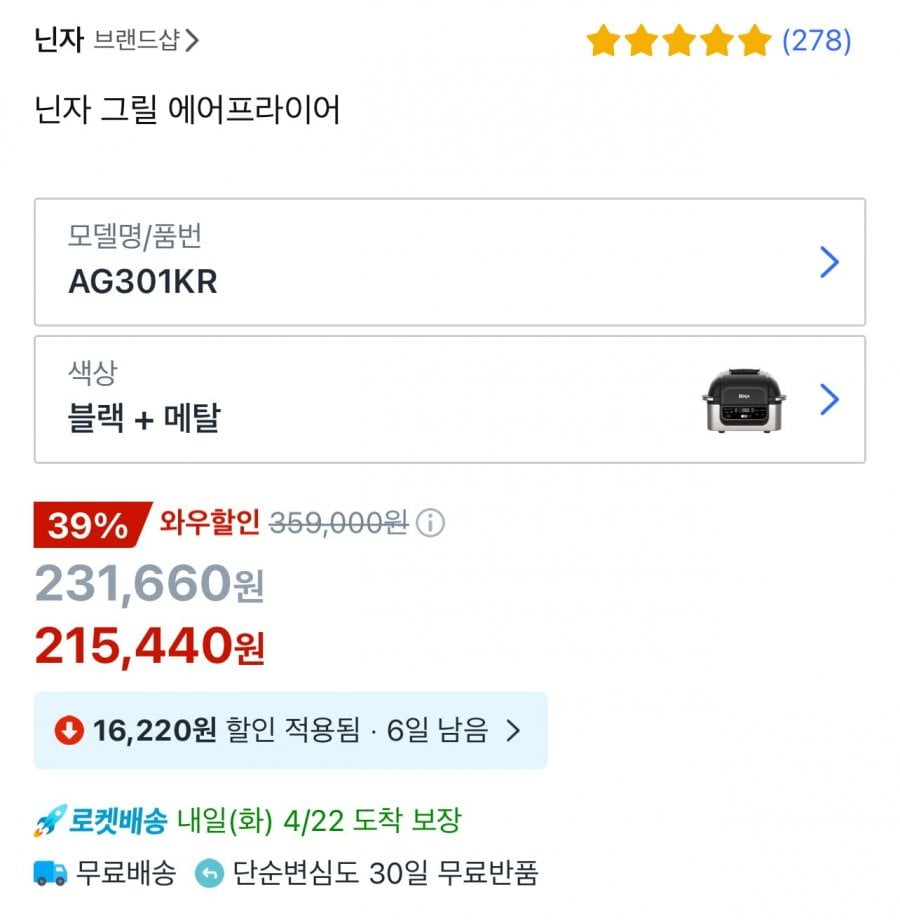Click the five-star rating stars
The width and height of the screenshot is (900, 920).
(678, 41)
